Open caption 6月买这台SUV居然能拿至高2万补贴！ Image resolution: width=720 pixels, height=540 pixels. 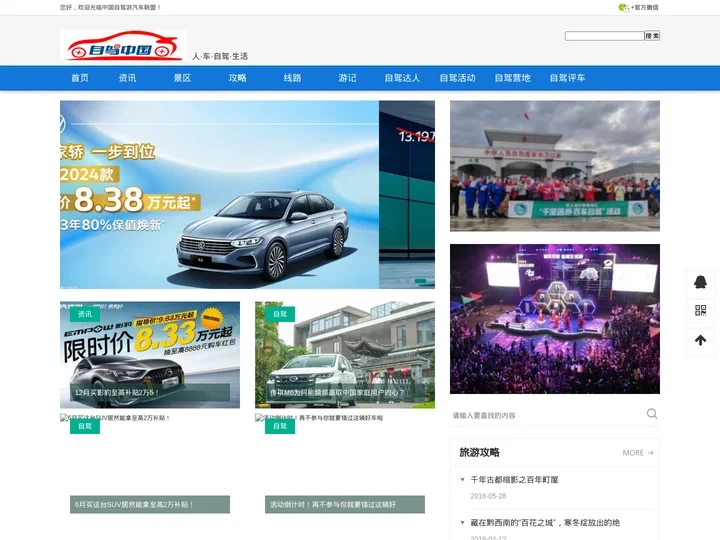[x=150, y=504]
